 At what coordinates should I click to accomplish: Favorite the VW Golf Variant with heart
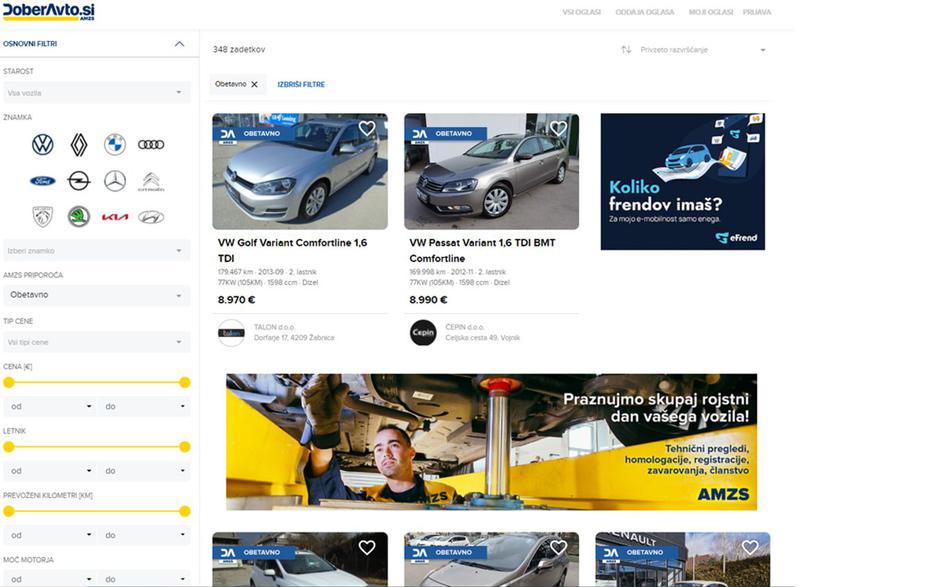click(x=367, y=129)
